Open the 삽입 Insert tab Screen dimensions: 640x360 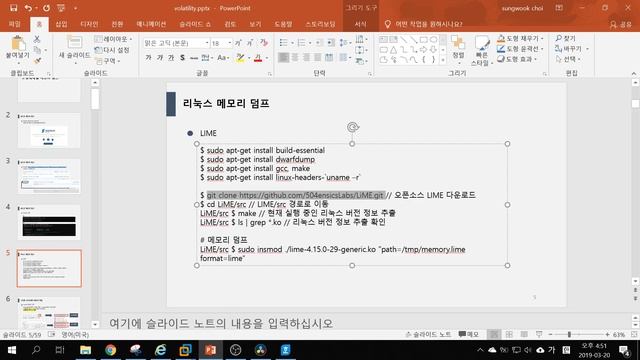click(61, 24)
